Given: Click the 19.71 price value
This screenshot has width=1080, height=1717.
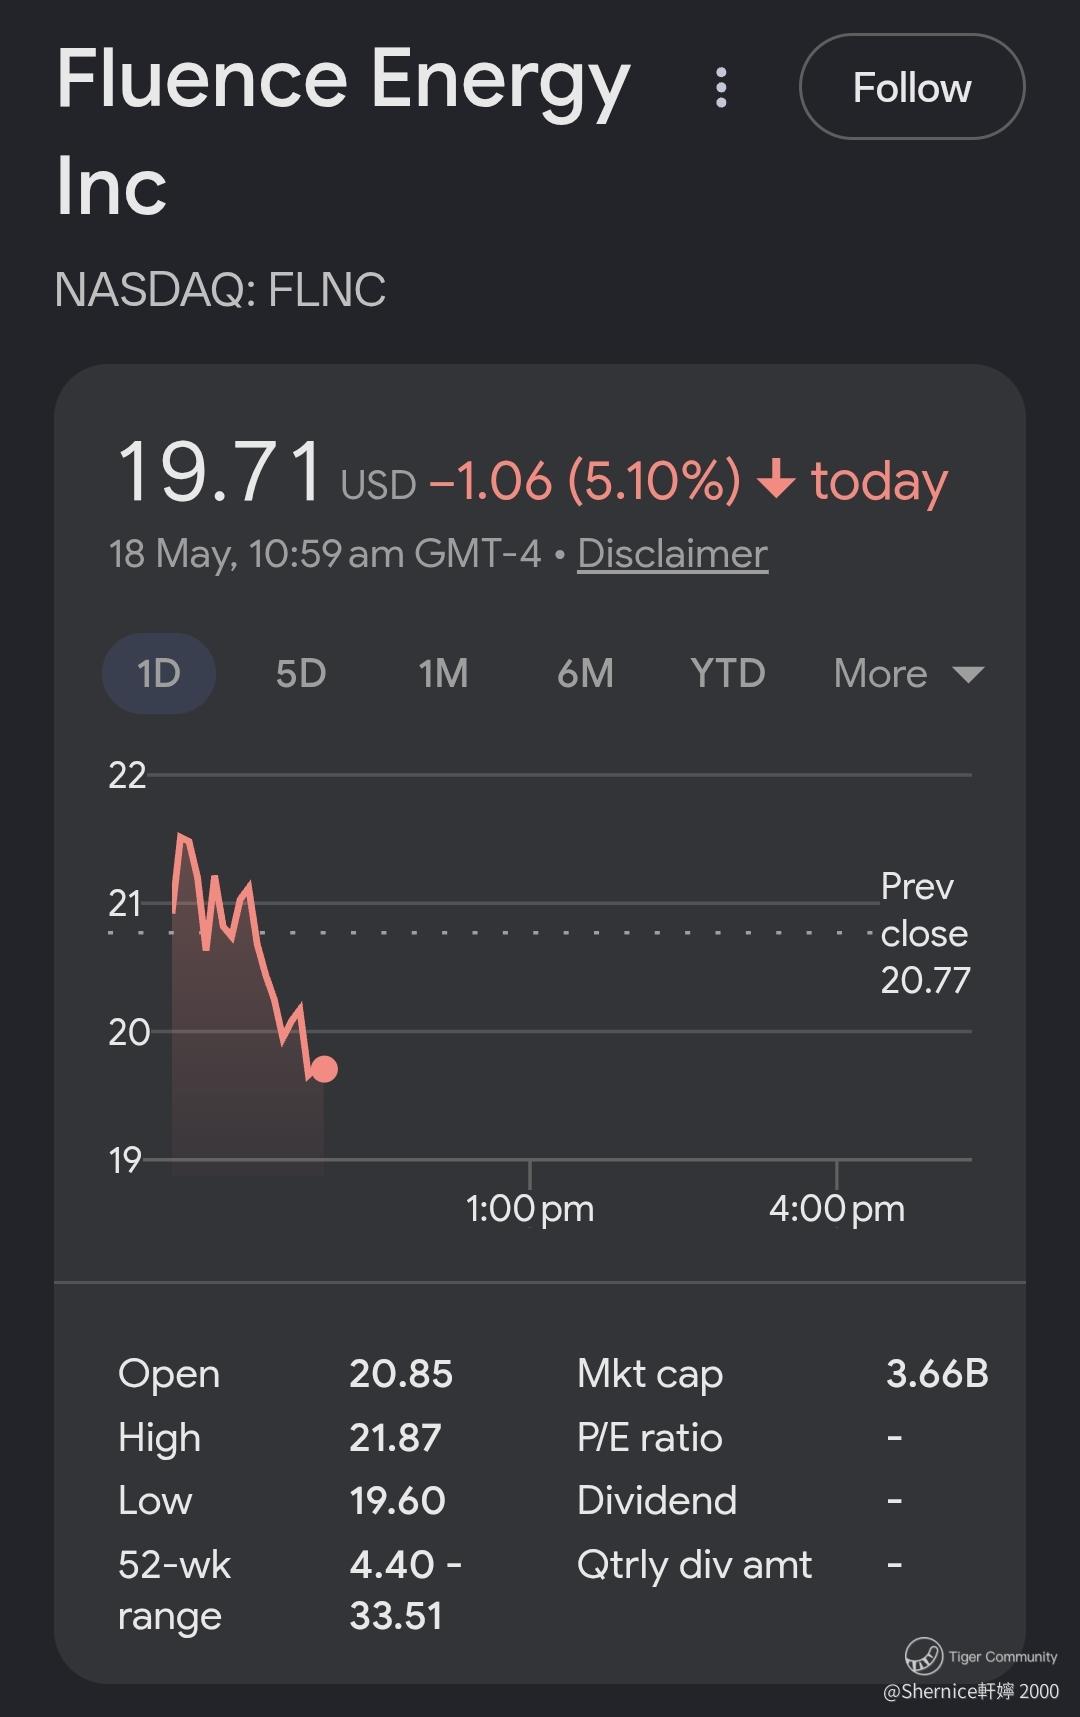Looking at the screenshot, I should [x=221, y=470].
